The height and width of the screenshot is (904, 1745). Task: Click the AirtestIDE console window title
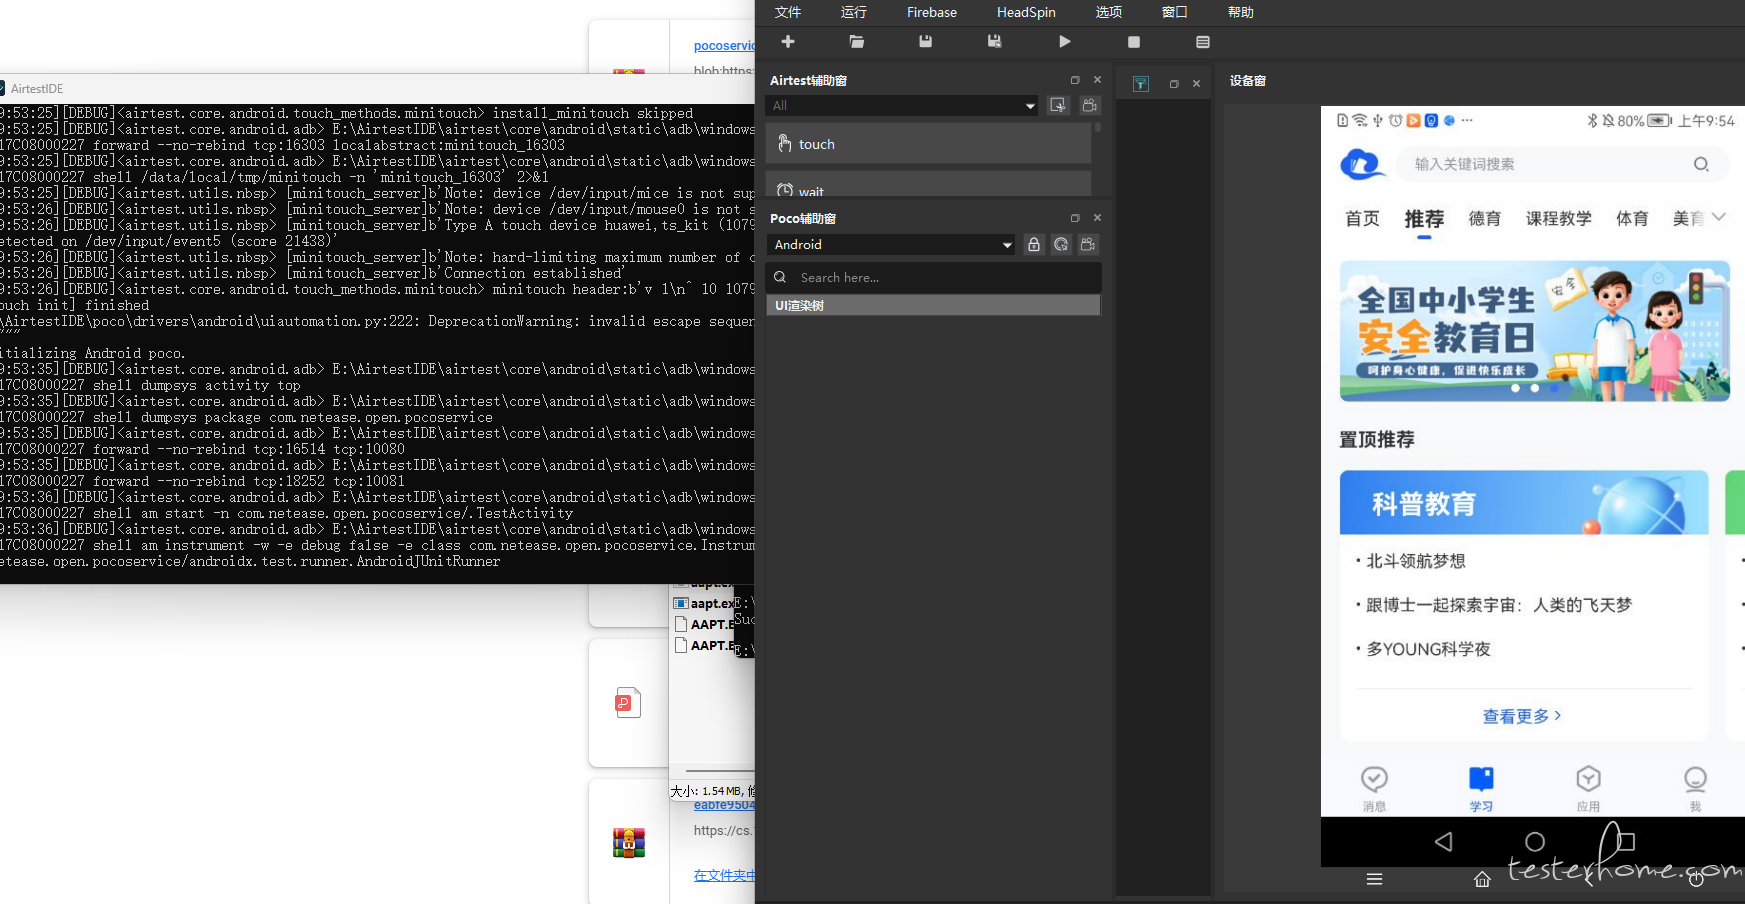click(37, 89)
